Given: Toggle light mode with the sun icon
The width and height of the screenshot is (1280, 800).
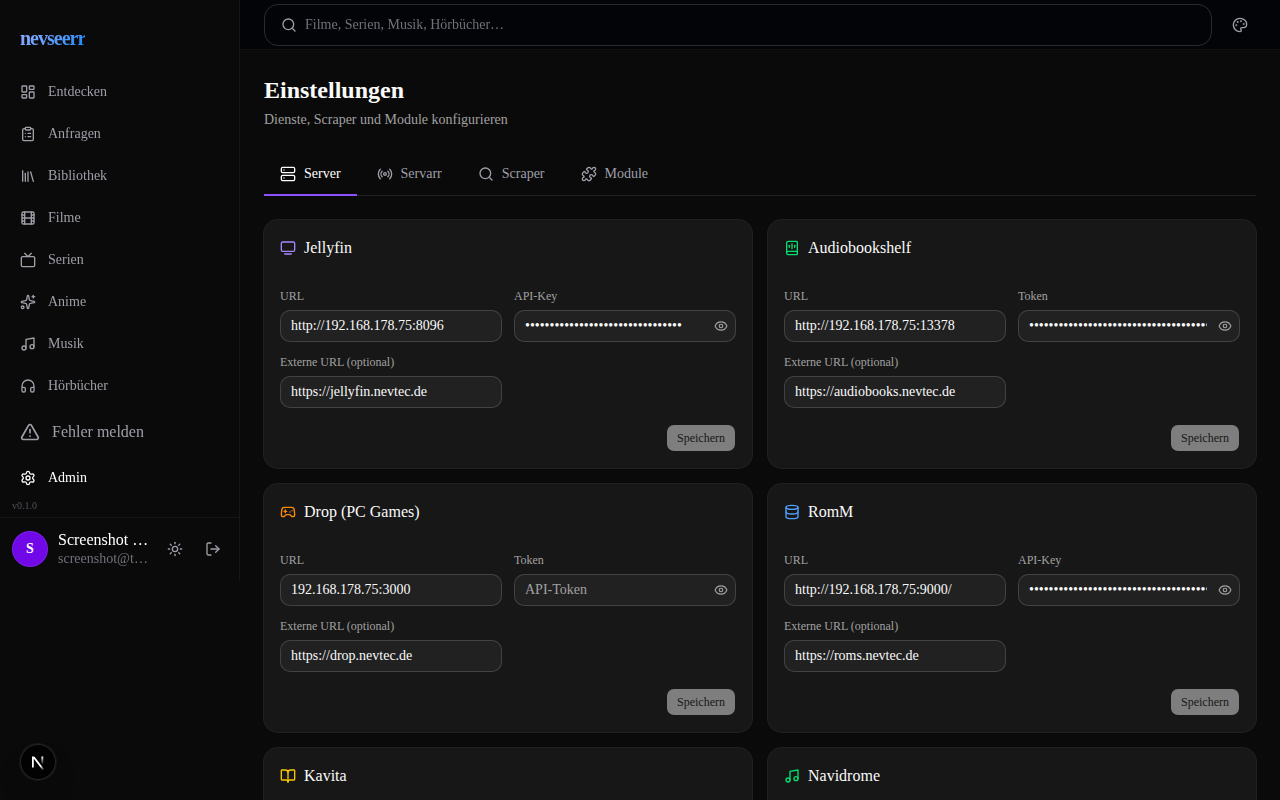Looking at the screenshot, I should click(x=175, y=549).
